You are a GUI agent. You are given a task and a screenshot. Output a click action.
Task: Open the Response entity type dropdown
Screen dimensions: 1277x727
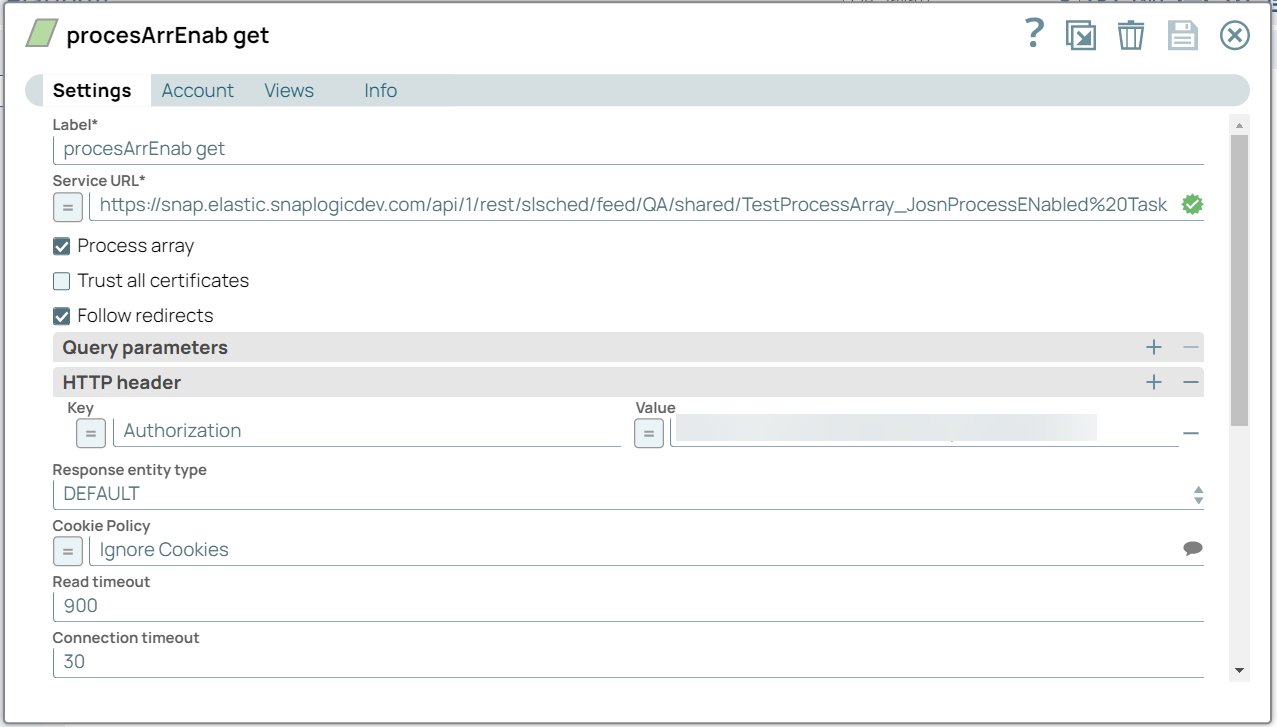click(x=1197, y=493)
